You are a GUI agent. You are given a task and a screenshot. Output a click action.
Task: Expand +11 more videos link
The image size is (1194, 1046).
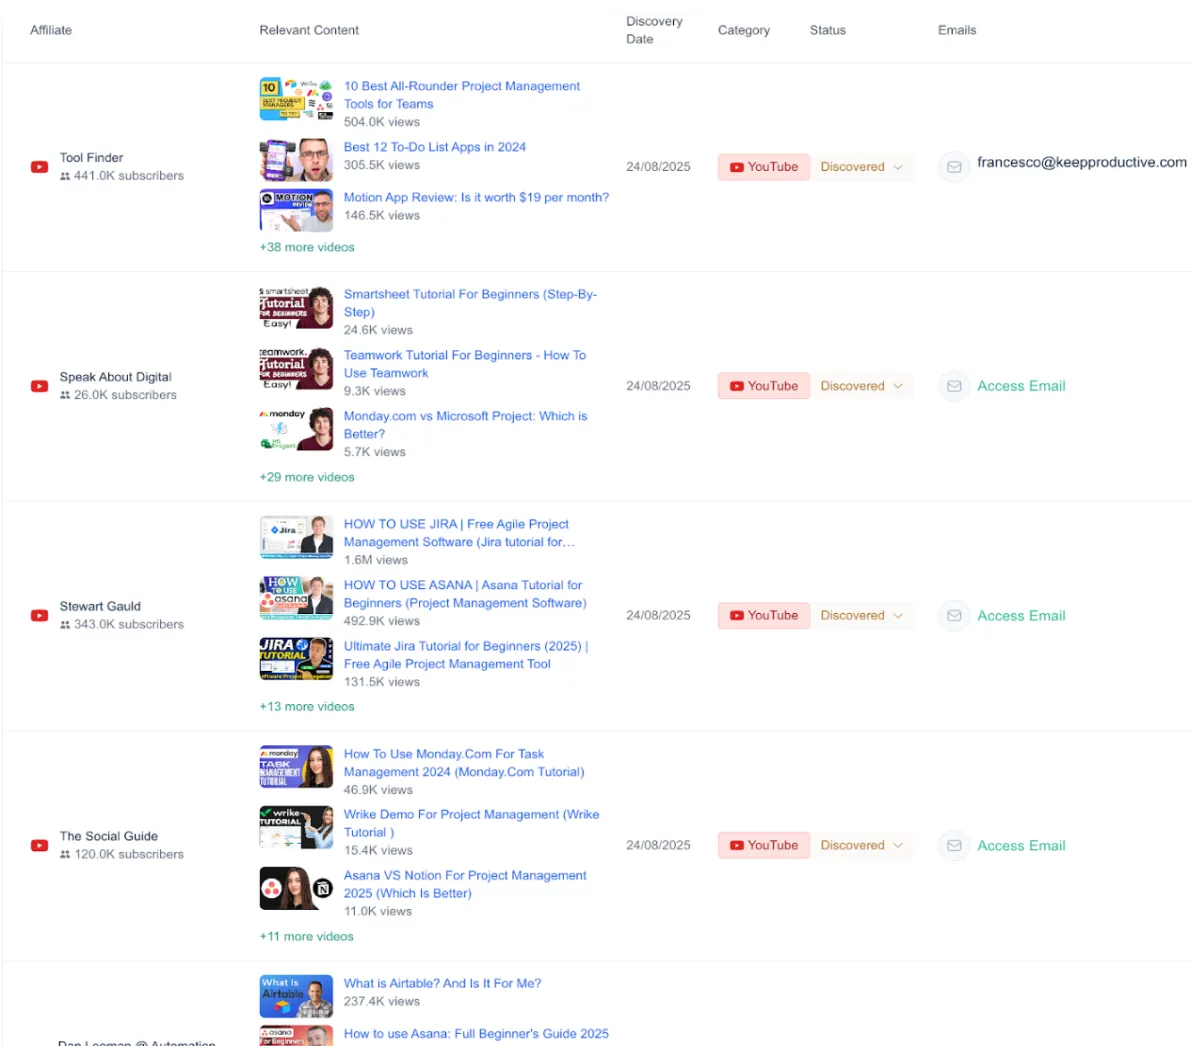[306, 936]
